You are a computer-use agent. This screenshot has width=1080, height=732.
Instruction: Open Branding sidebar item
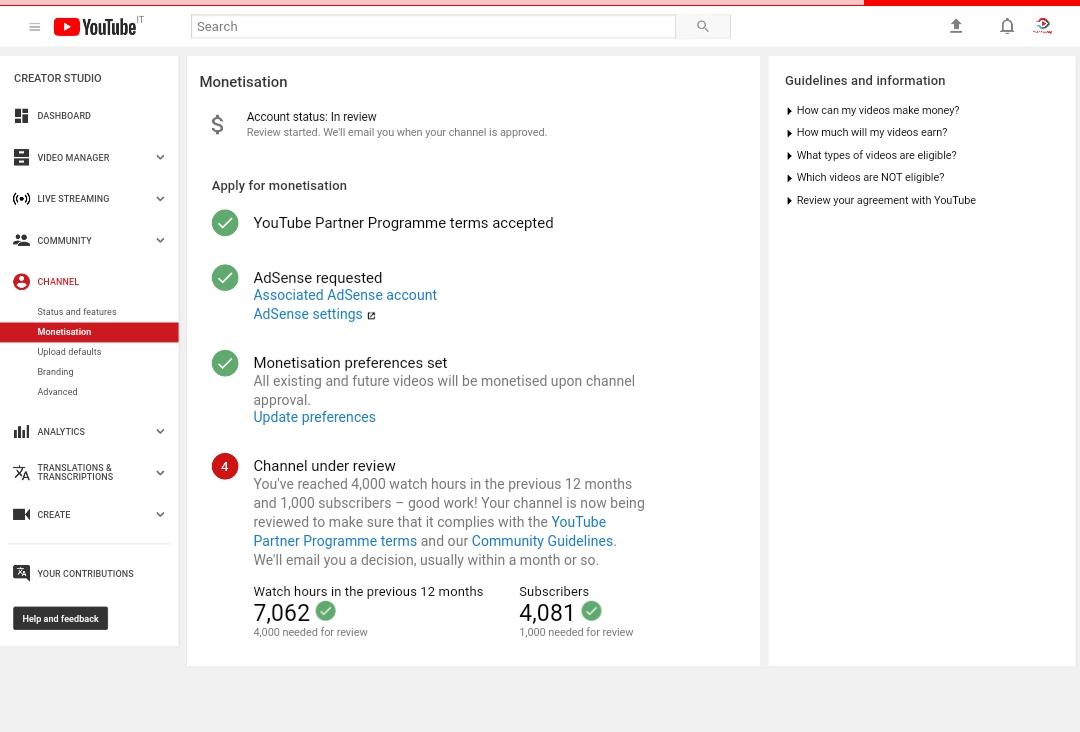coord(55,372)
